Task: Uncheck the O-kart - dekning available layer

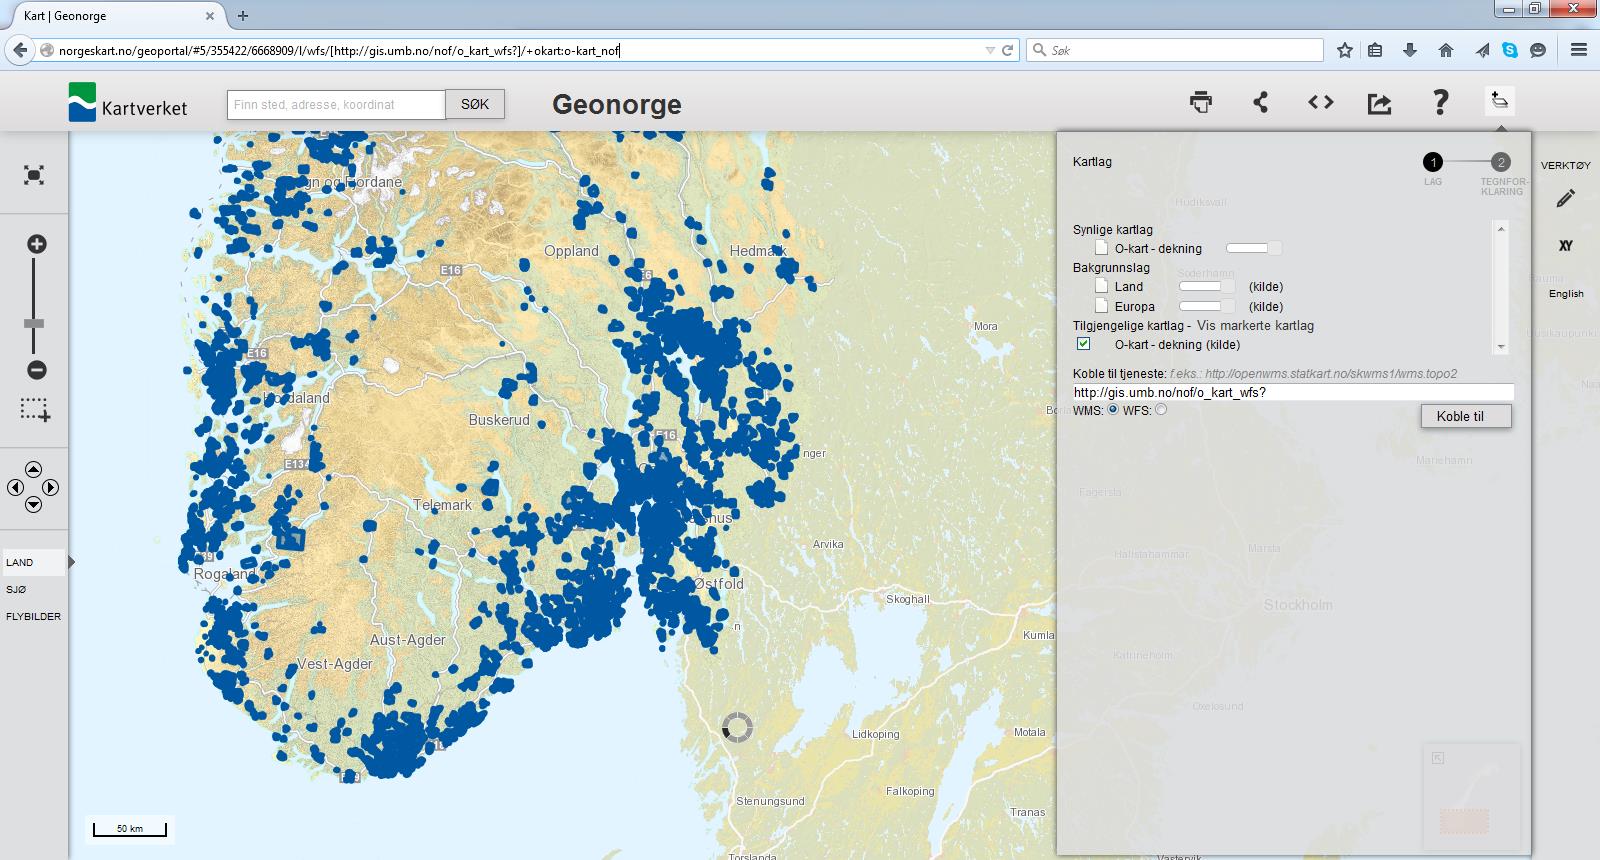Action: pos(1083,343)
